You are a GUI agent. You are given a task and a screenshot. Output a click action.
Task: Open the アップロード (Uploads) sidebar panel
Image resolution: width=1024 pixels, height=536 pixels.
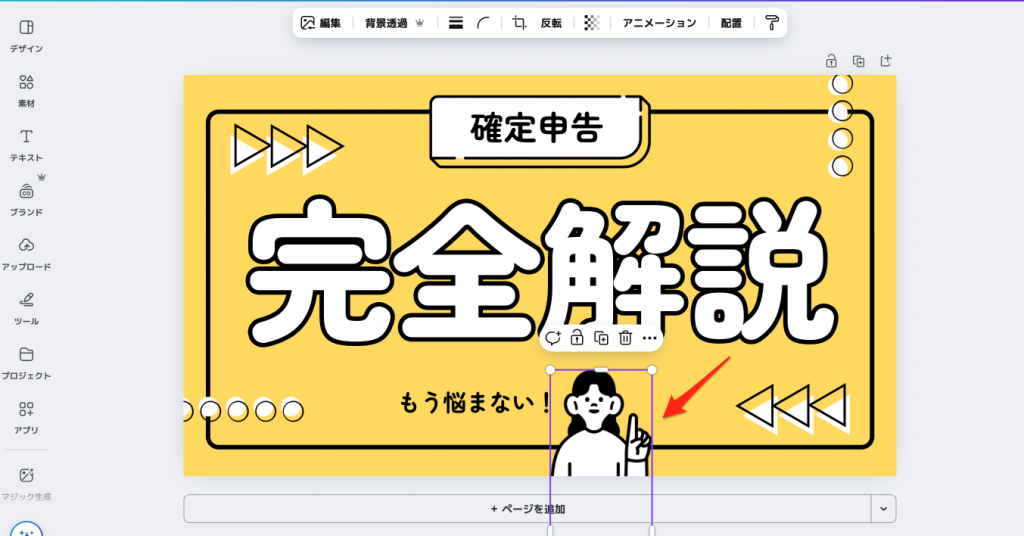[x=26, y=253]
